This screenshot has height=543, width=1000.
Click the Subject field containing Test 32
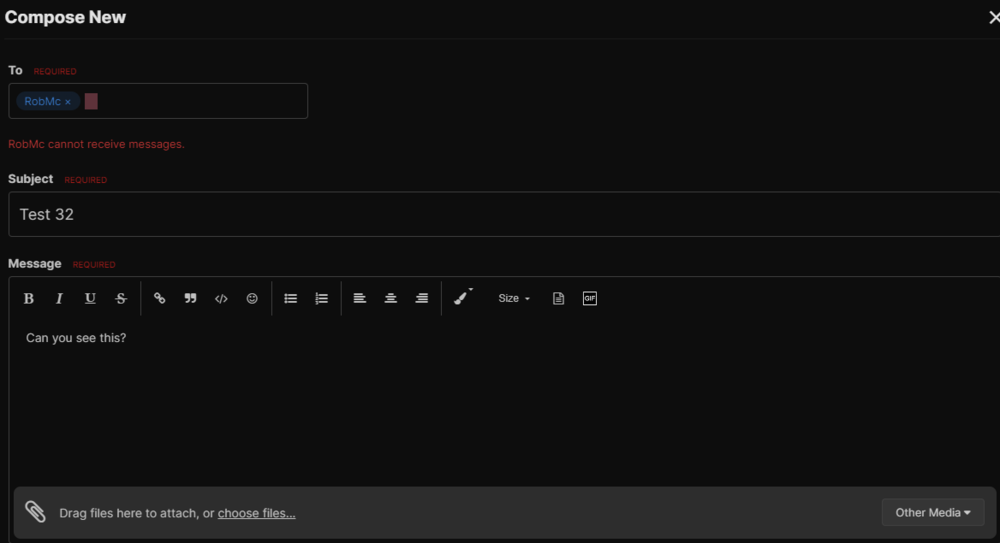coord(500,214)
